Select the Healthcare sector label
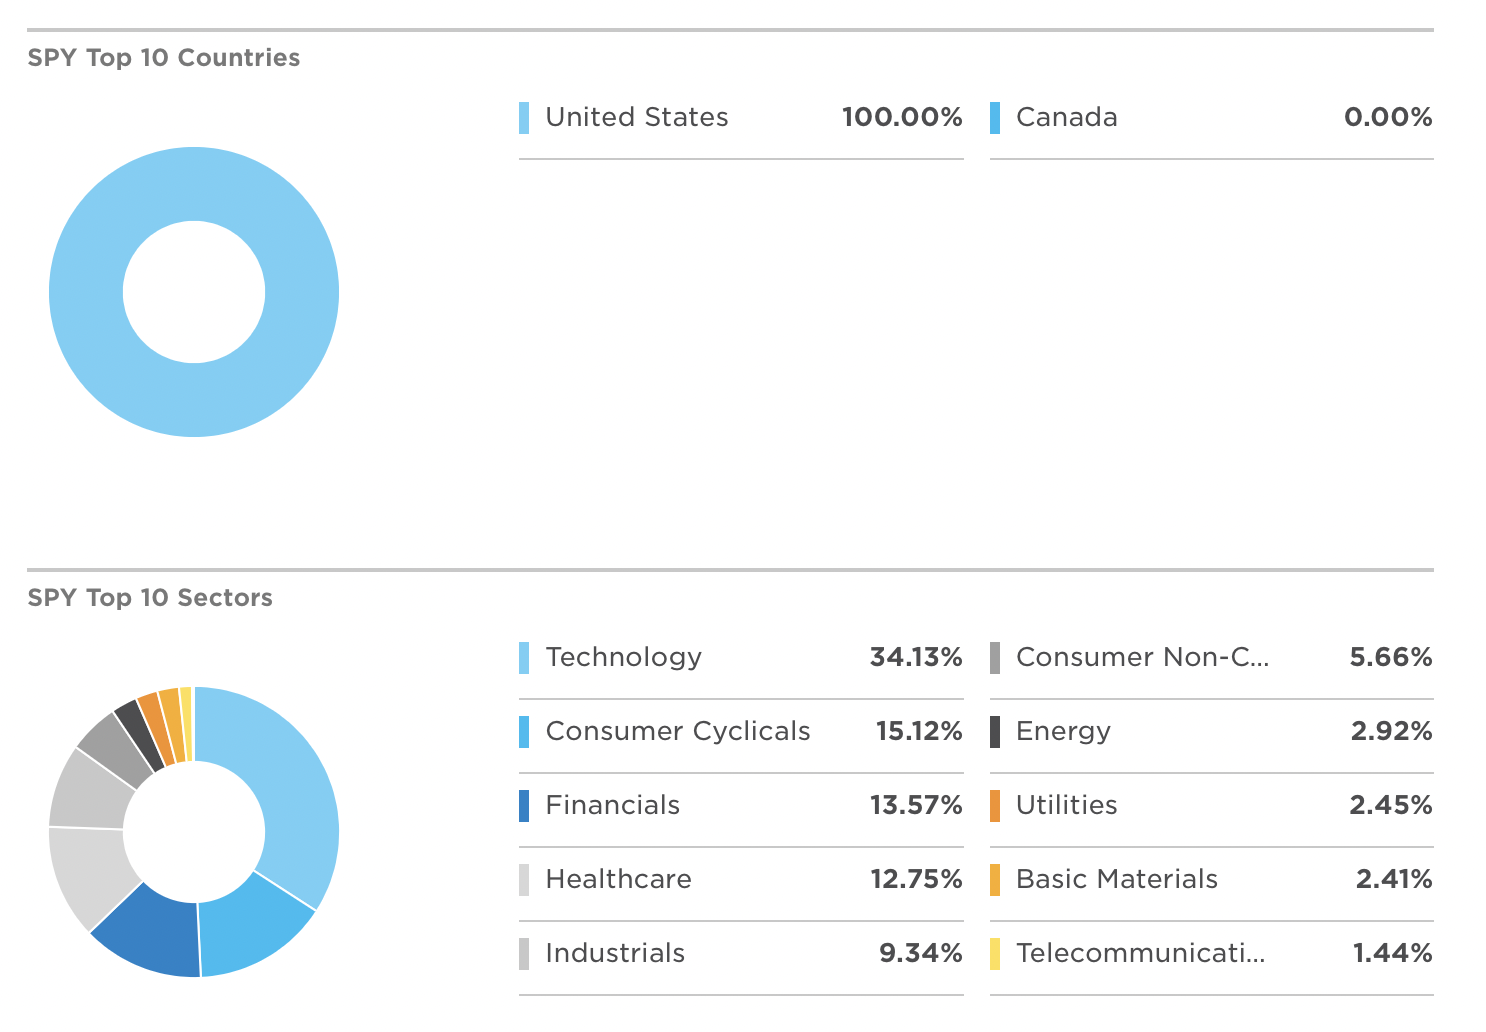1486x1032 pixels. (x=619, y=879)
